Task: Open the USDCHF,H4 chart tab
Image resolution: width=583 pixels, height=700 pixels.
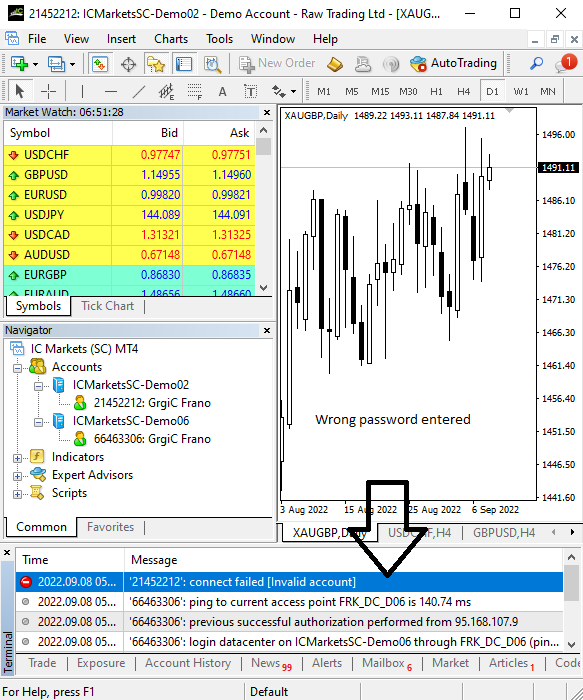Action: point(419,533)
